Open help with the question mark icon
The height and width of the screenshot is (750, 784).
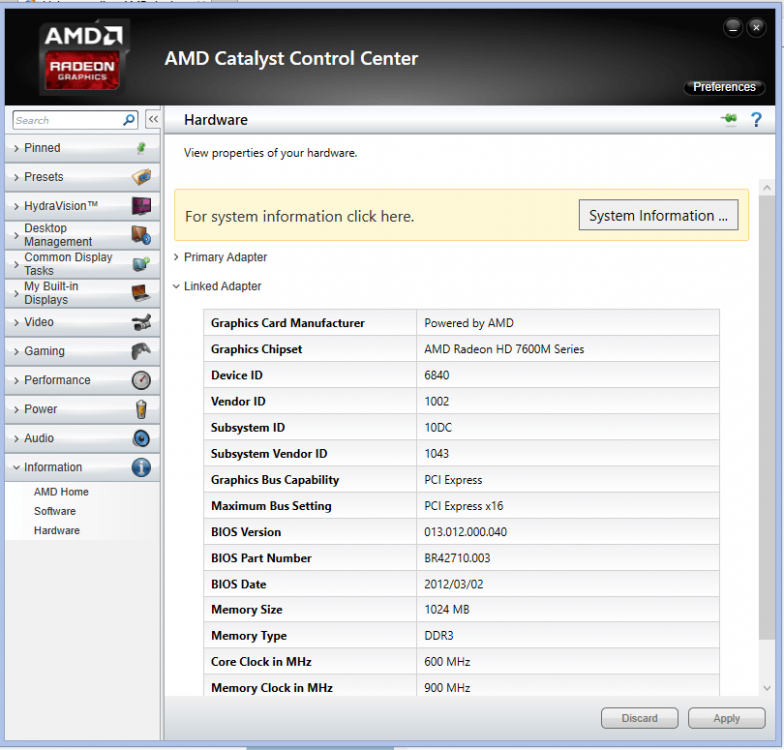click(756, 120)
